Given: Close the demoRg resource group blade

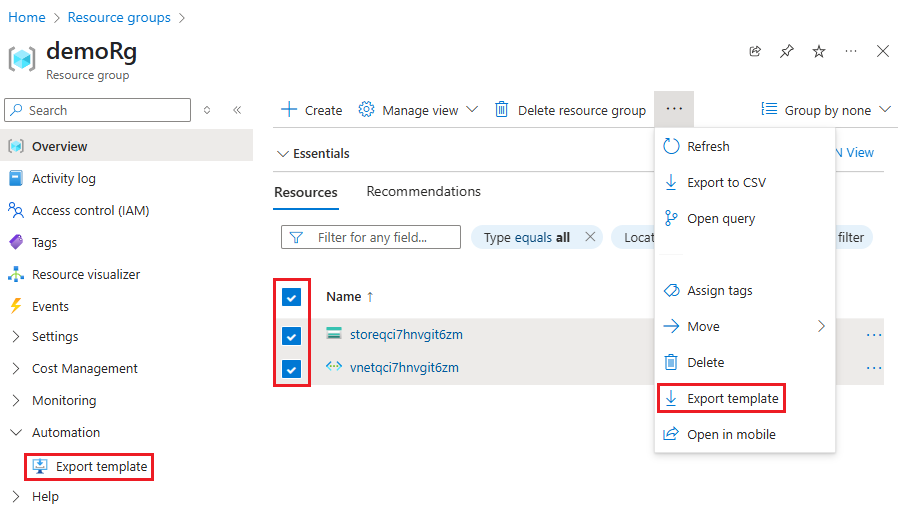Looking at the screenshot, I should 883,51.
